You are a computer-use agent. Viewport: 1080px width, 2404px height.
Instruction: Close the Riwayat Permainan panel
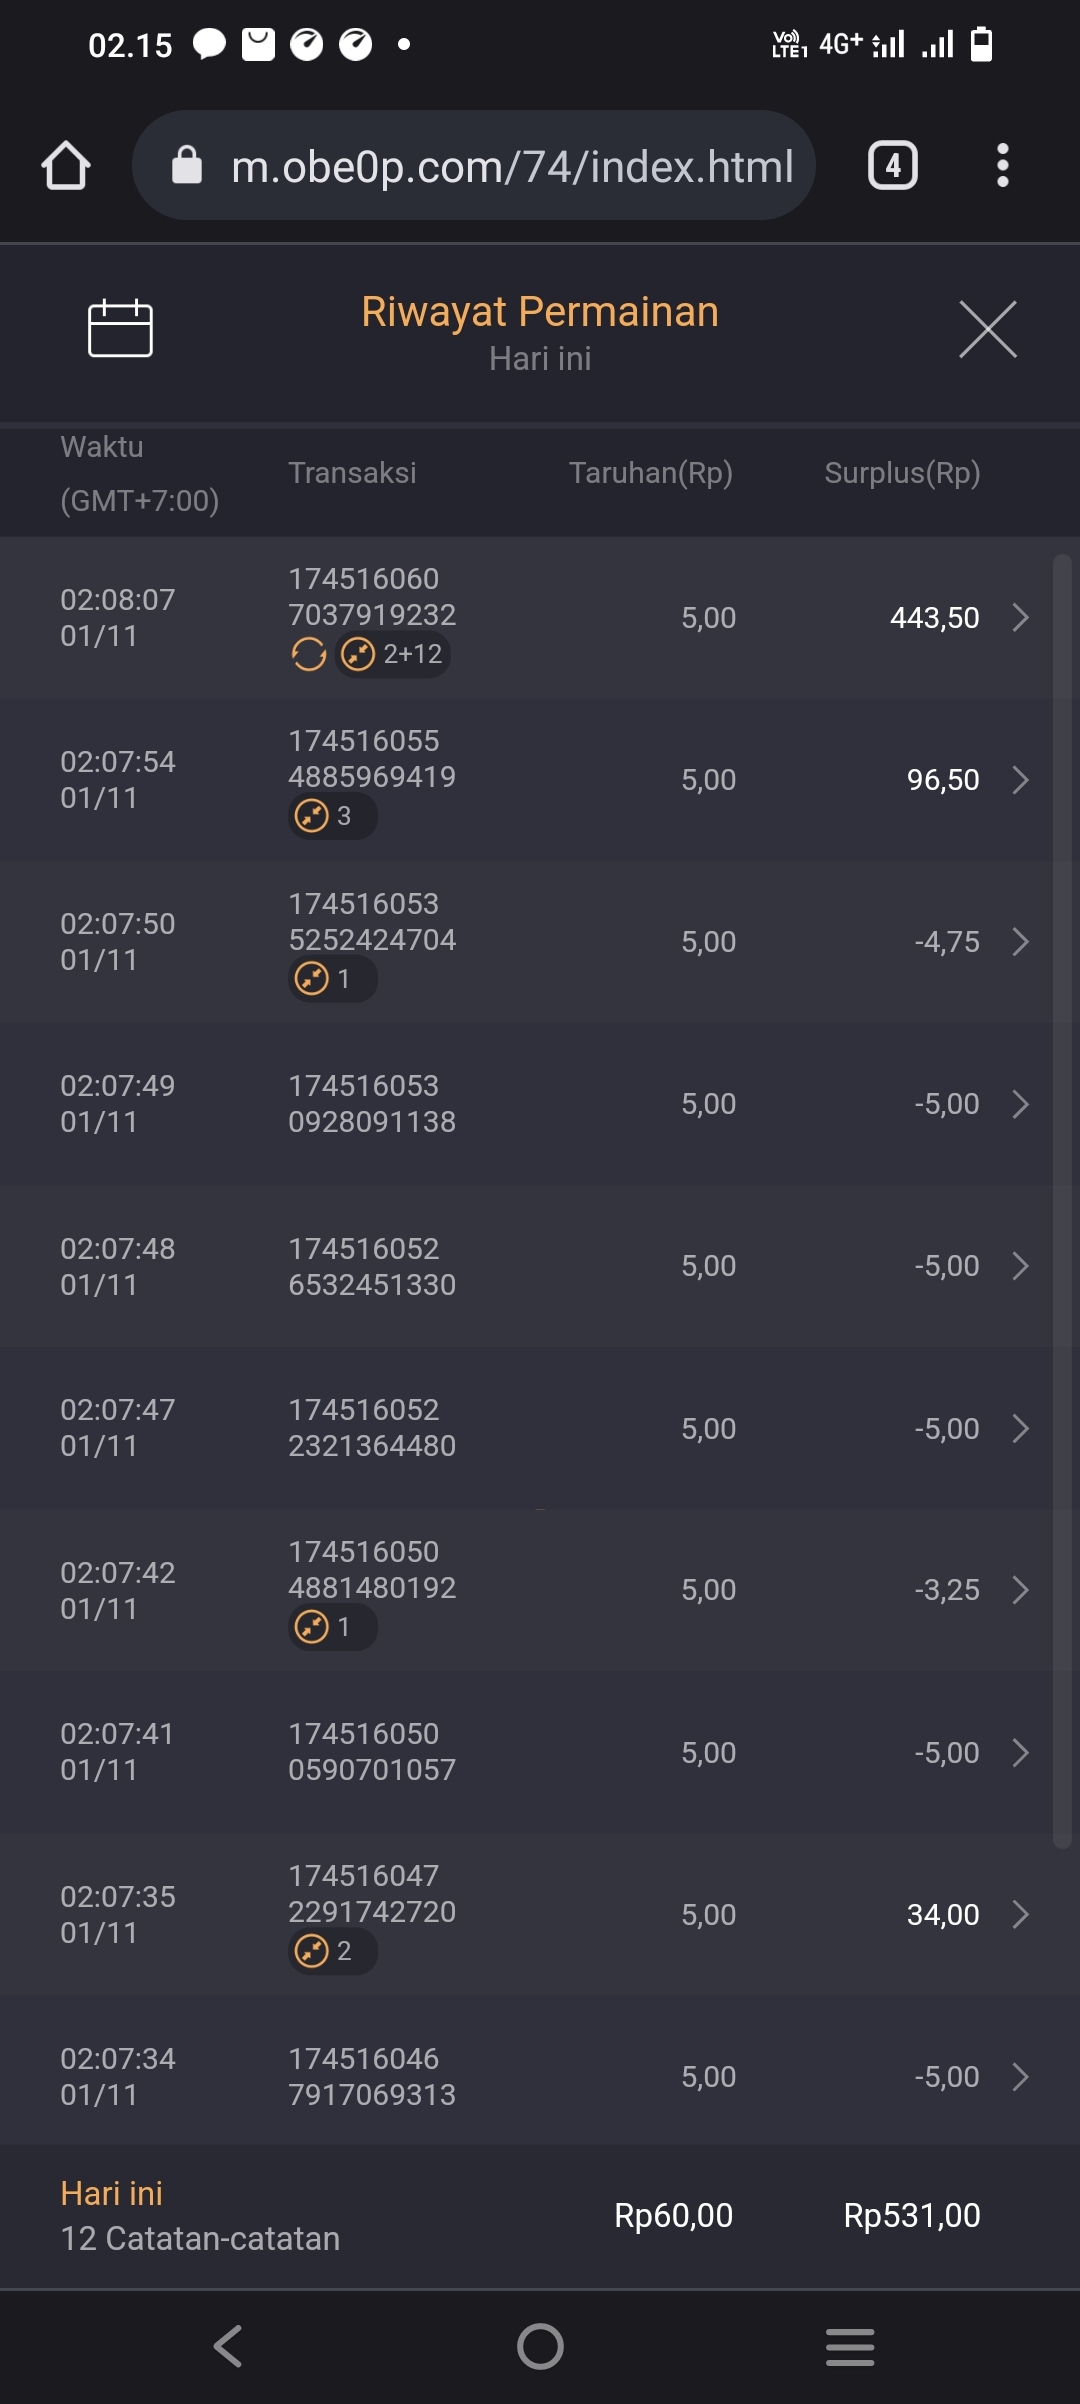(x=987, y=329)
